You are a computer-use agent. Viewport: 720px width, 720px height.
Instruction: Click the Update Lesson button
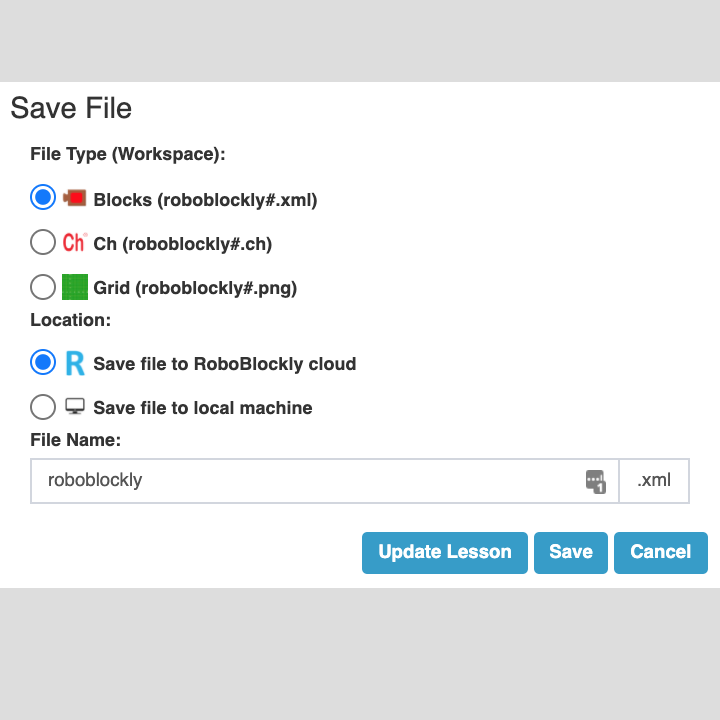tap(444, 552)
